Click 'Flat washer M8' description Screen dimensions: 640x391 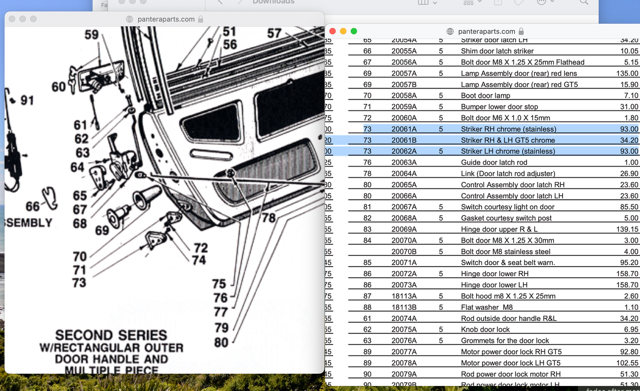(487, 307)
